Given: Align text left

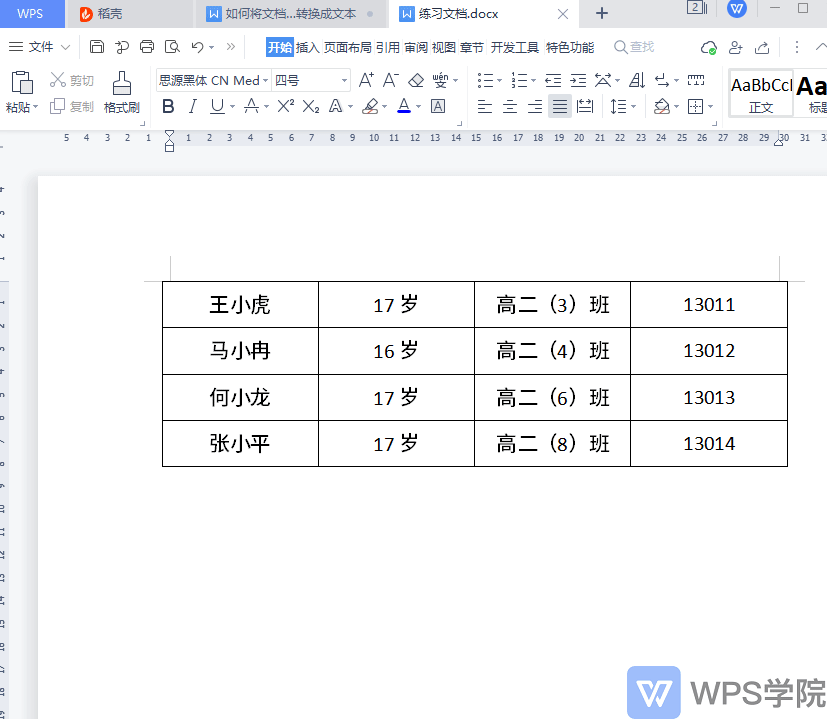Looking at the screenshot, I should pos(484,107).
